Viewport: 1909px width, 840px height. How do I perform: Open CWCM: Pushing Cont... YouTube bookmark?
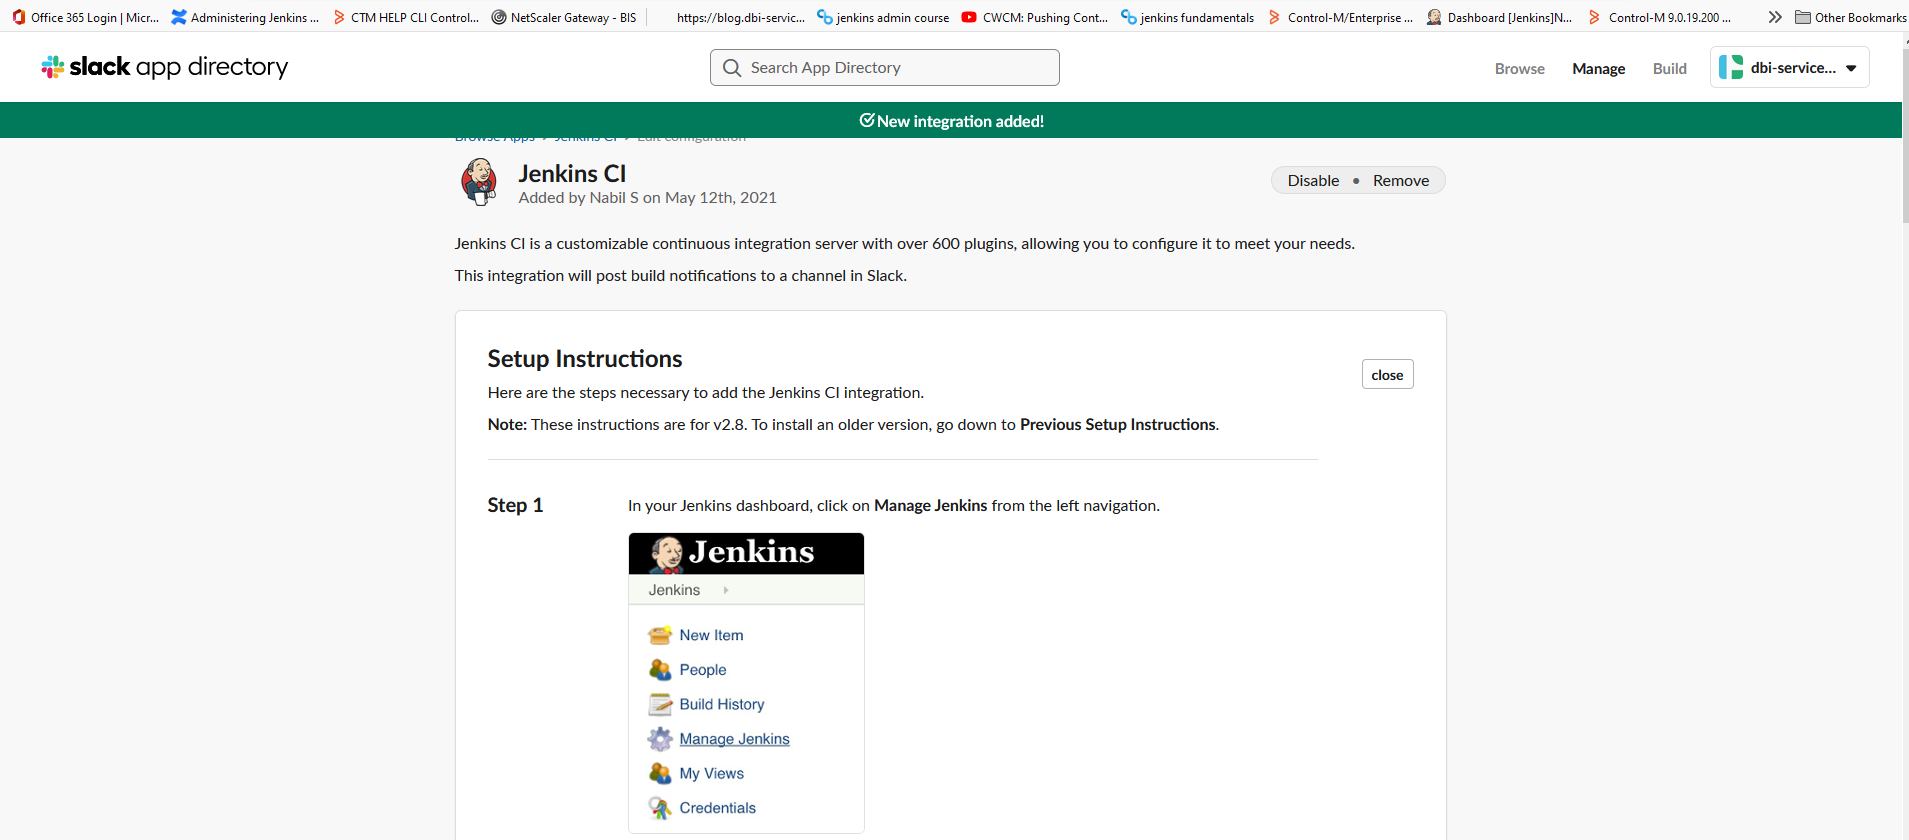click(x=1034, y=17)
